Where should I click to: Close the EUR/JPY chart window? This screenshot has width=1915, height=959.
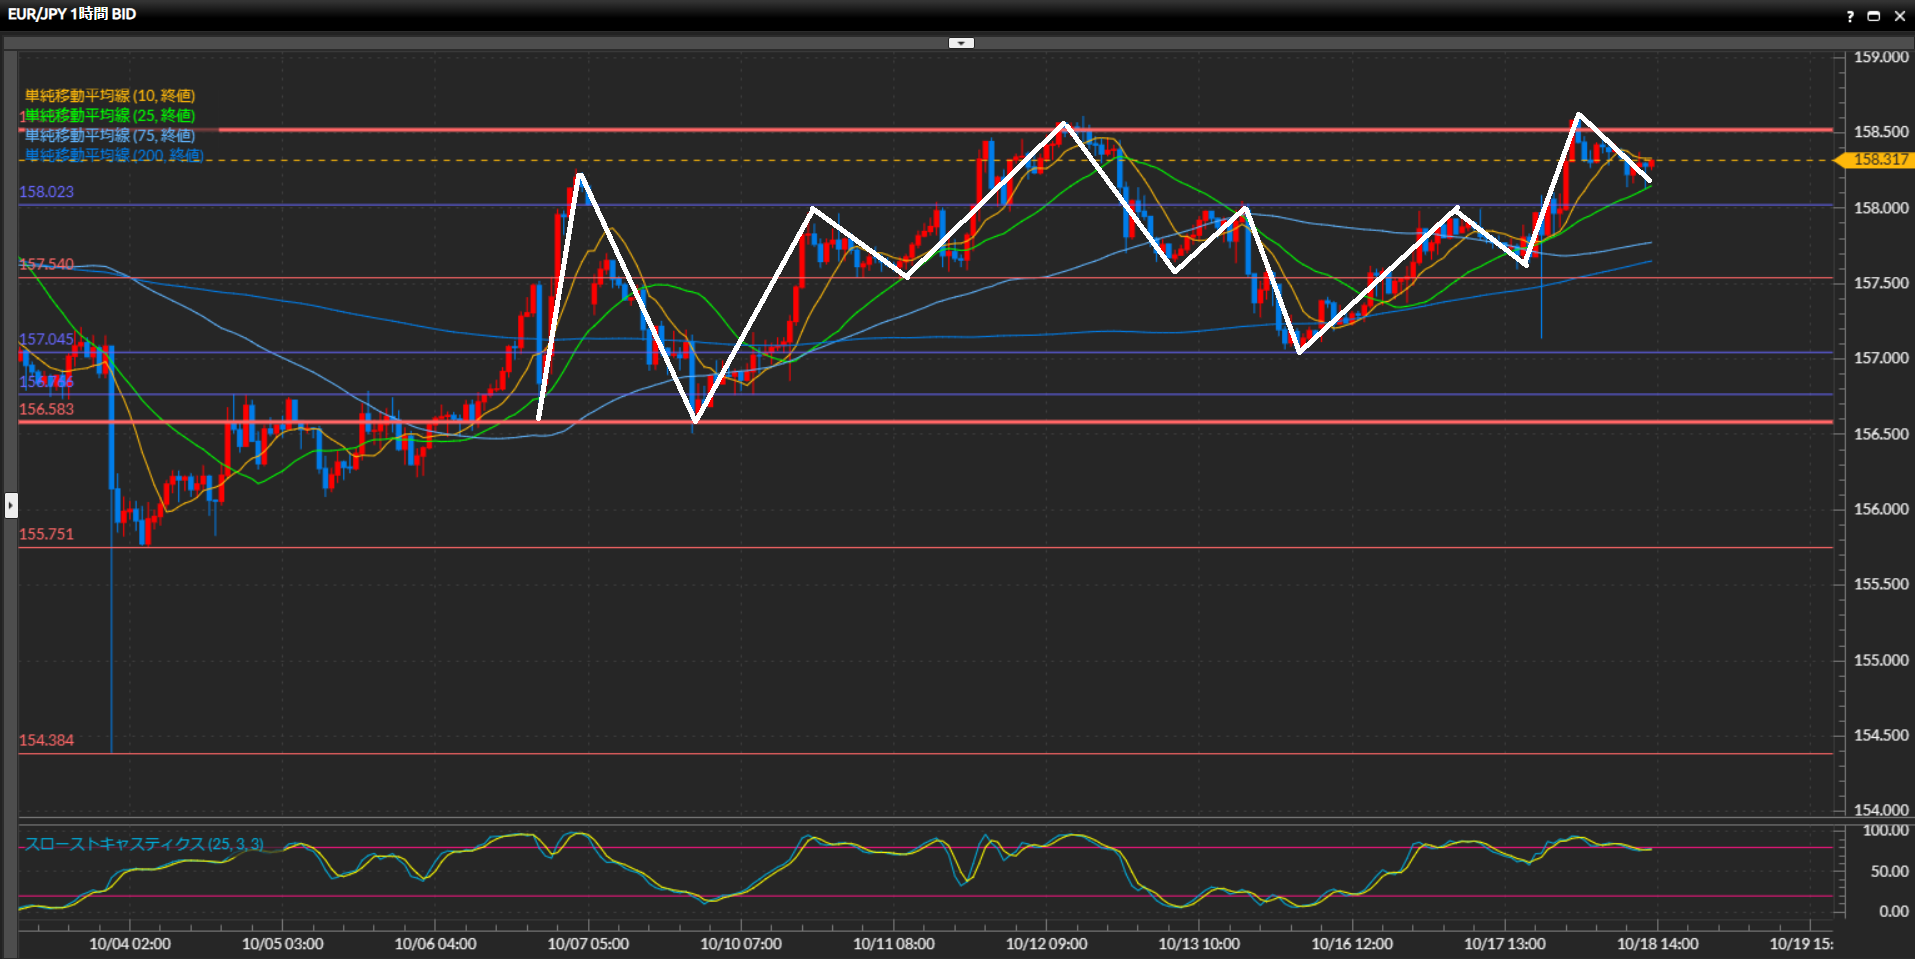point(1899,16)
